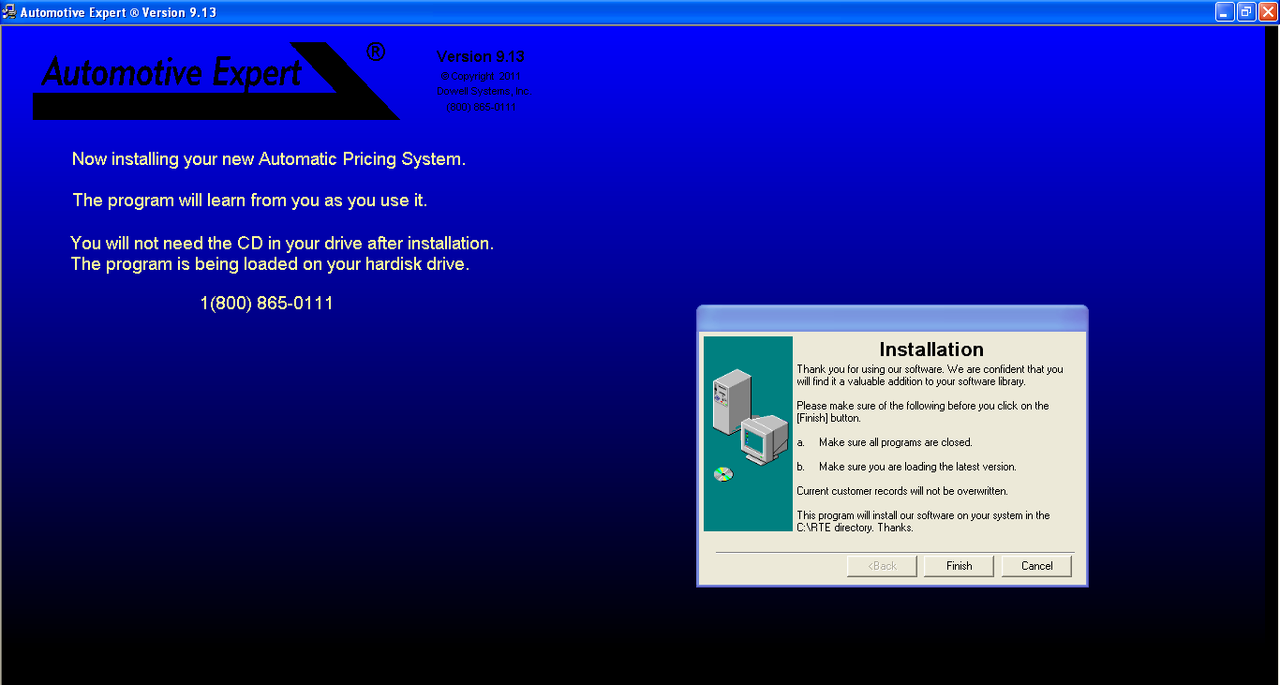This screenshot has width=1280, height=685.
Task: Click the yellow phone number 1(800) 865-0111
Action: click(267, 303)
